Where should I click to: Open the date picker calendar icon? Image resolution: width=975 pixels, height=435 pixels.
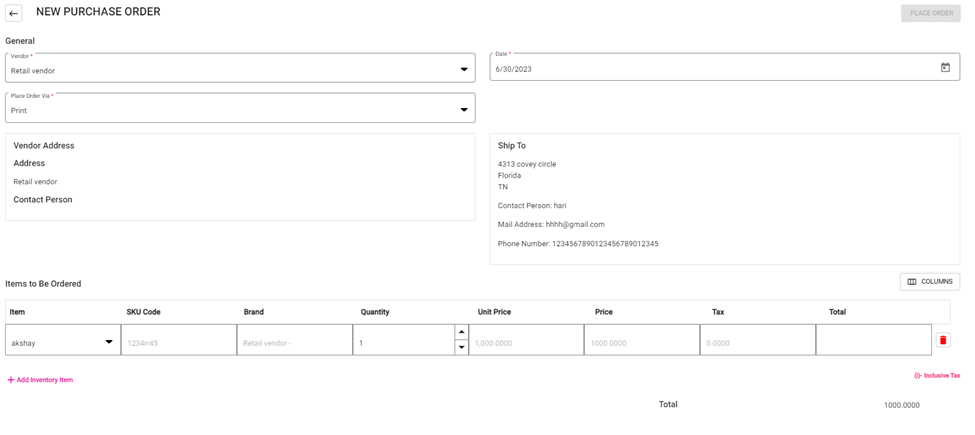coord(945,68)
